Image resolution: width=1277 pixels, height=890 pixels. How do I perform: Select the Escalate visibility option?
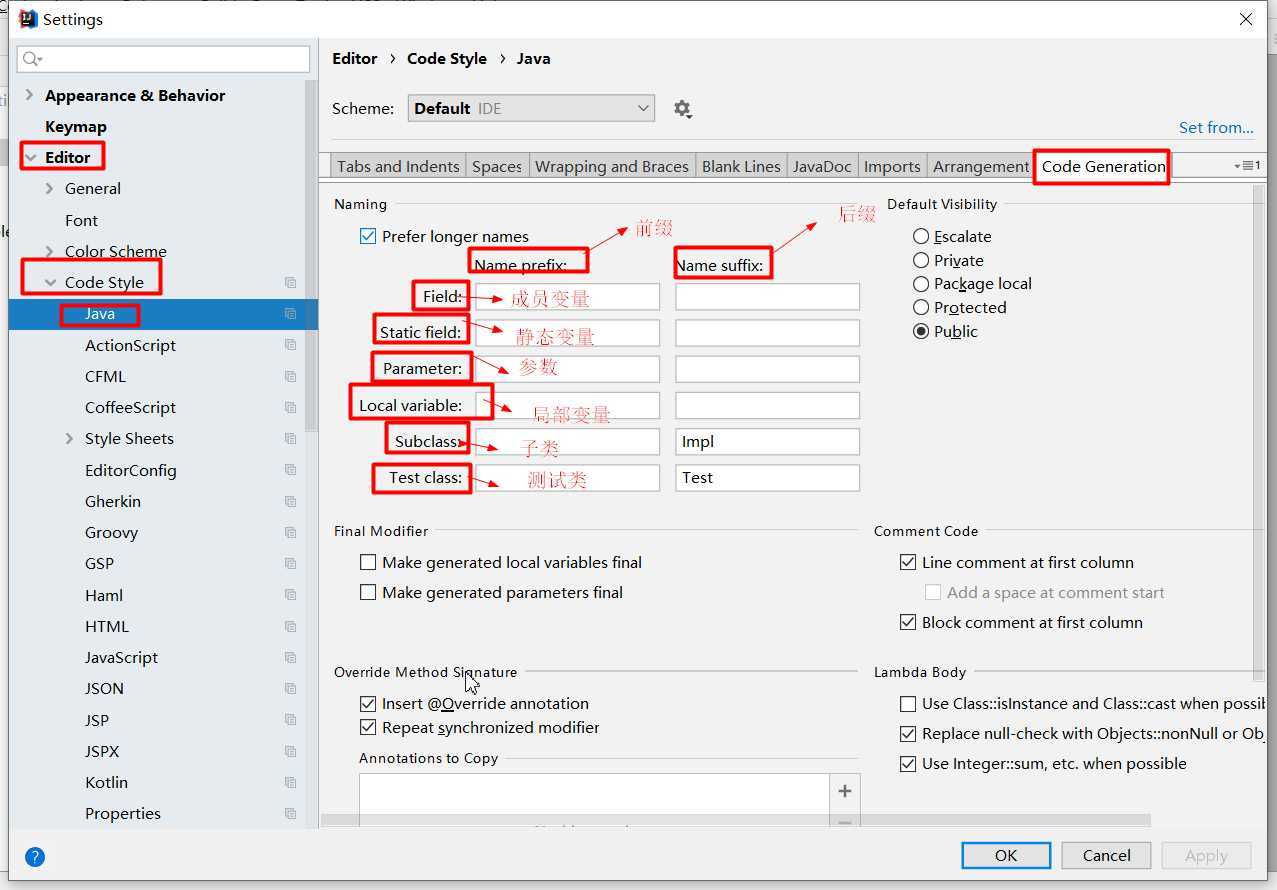coord(921,237)
